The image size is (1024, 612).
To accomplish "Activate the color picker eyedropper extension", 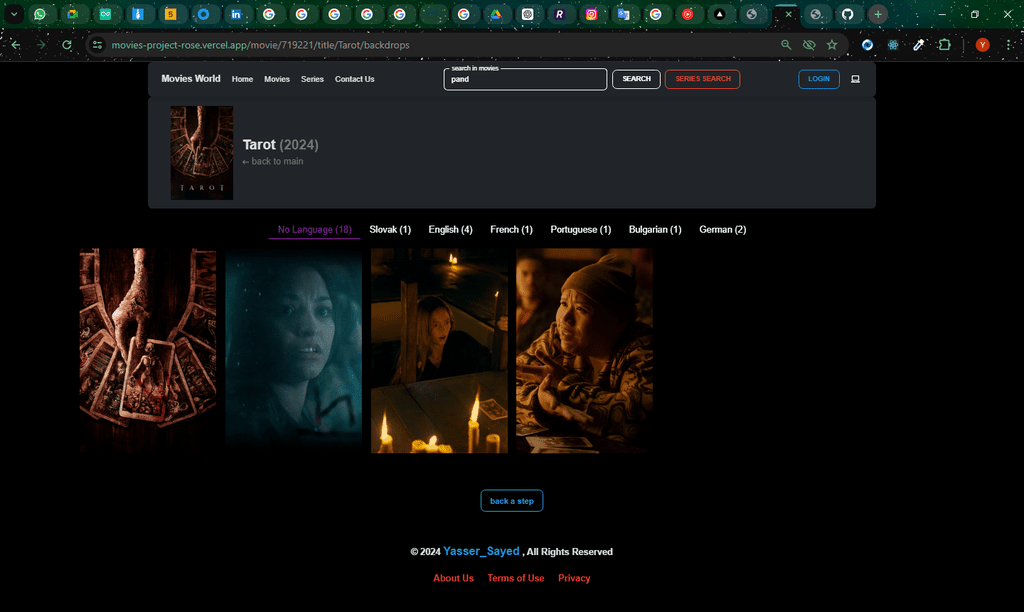I will pos(918,45).
